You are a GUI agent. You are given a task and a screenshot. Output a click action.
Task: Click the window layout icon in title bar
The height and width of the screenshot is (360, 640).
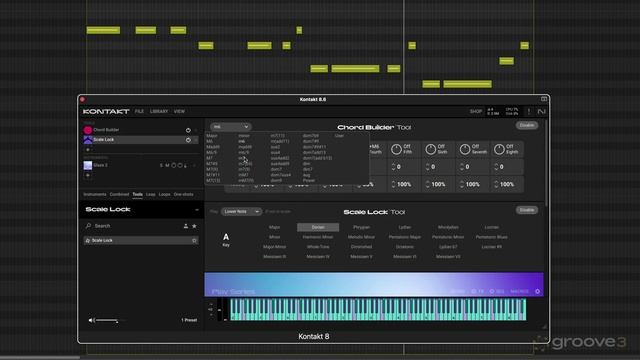[x=544, y=99]
